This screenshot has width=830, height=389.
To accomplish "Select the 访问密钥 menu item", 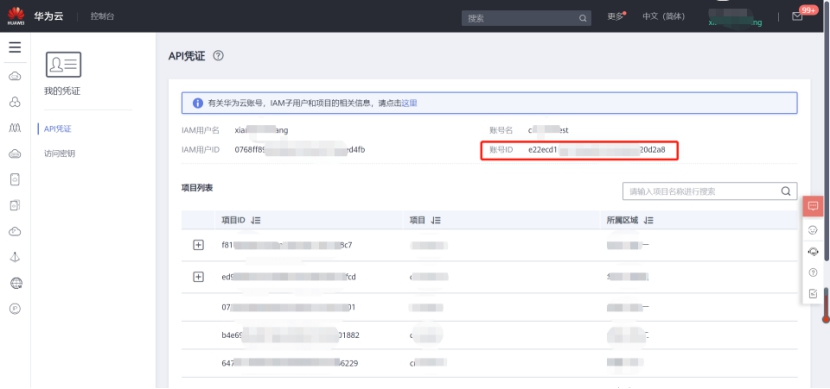I will (60, 154).
